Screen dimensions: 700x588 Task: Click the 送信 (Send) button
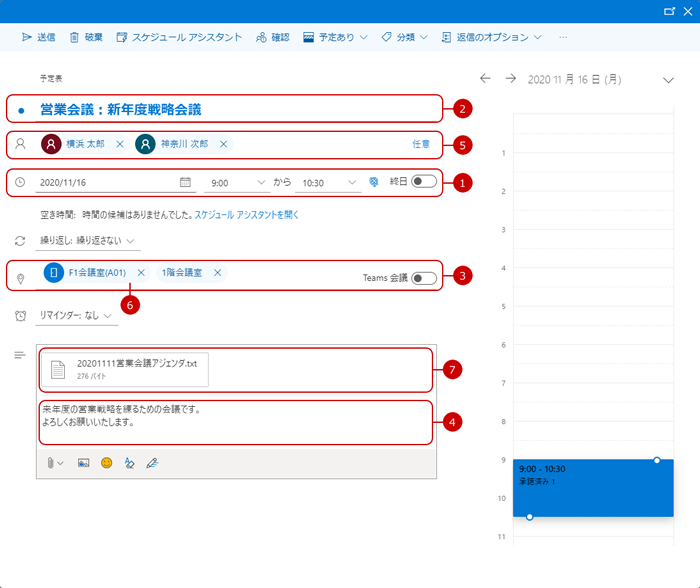pyautogui.click(x=39, y=37)
